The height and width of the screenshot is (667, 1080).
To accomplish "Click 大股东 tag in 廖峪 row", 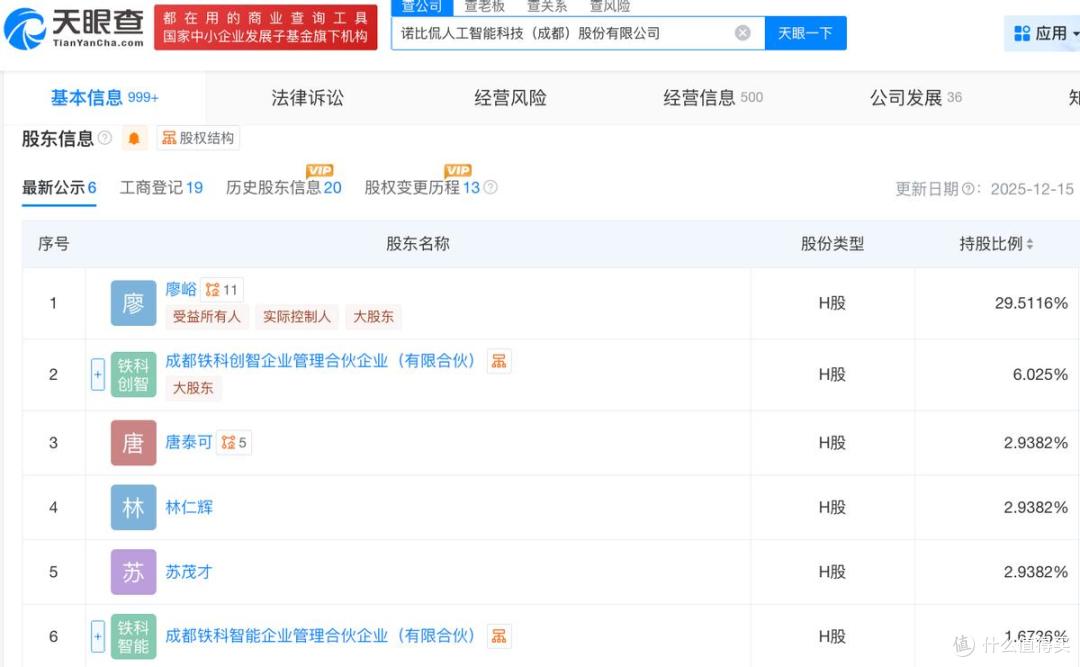I will 373,316.
